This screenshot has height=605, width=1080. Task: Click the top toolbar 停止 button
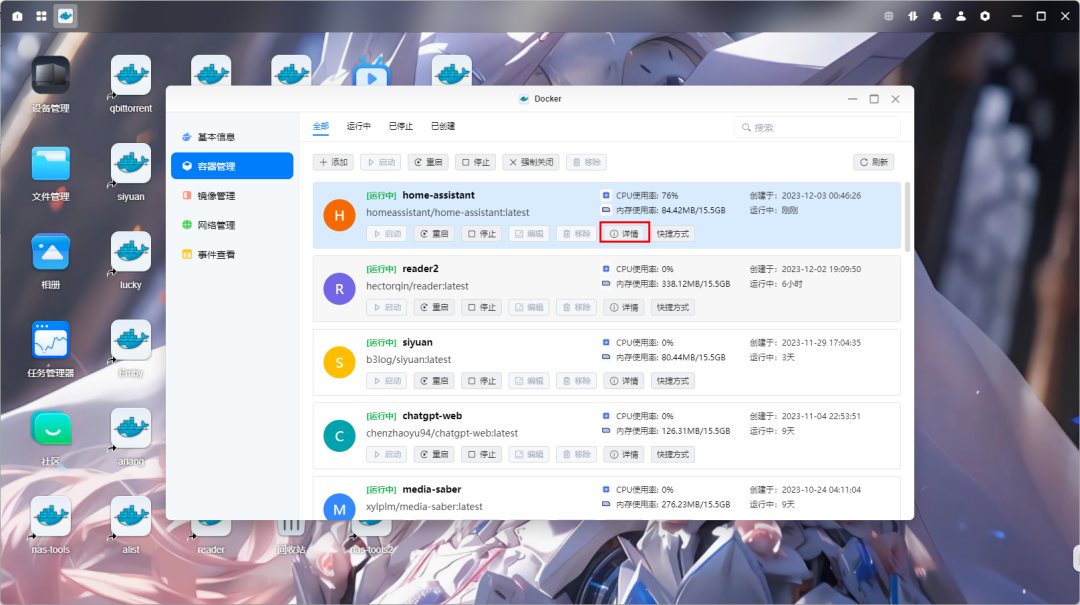(475, 162)
